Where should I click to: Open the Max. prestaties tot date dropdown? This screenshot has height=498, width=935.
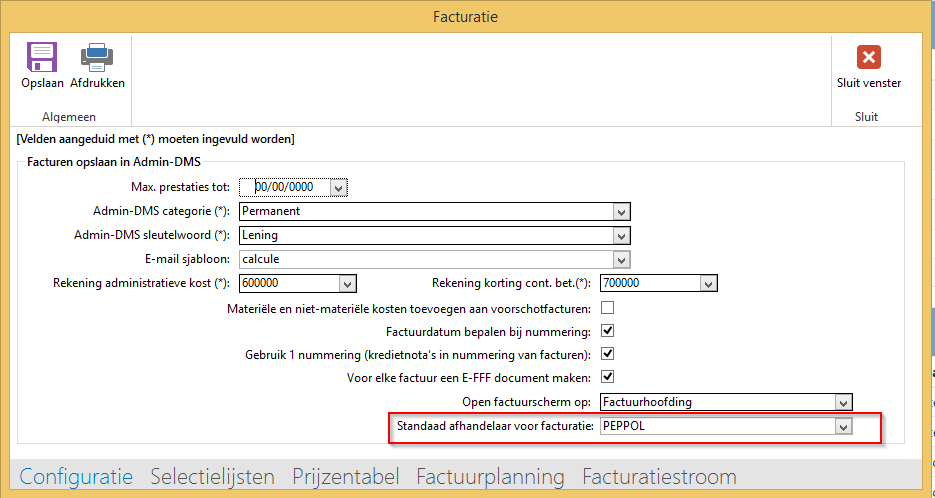[x=339, y=187]
